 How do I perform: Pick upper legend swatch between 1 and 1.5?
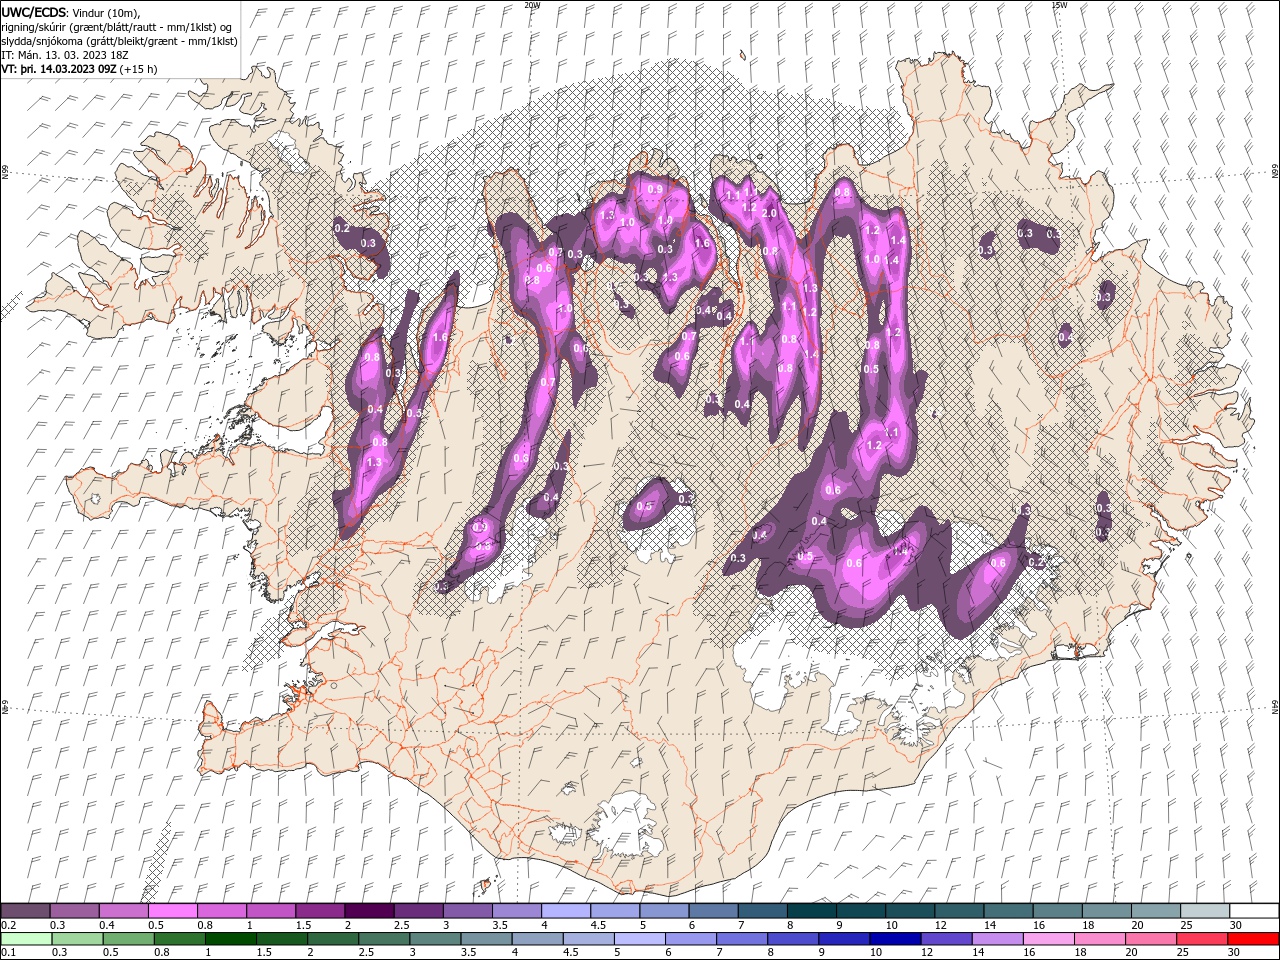(271, 910)
